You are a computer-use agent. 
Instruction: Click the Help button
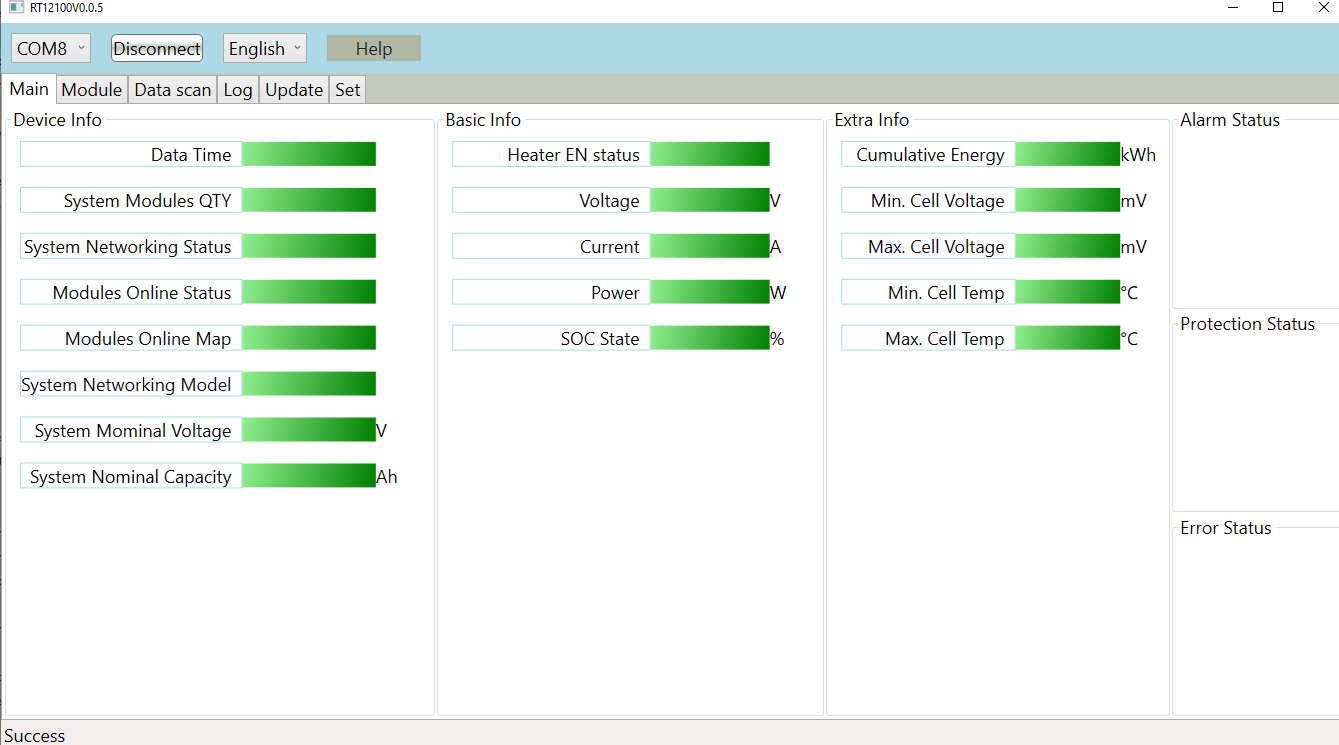[x=373, y=48]
